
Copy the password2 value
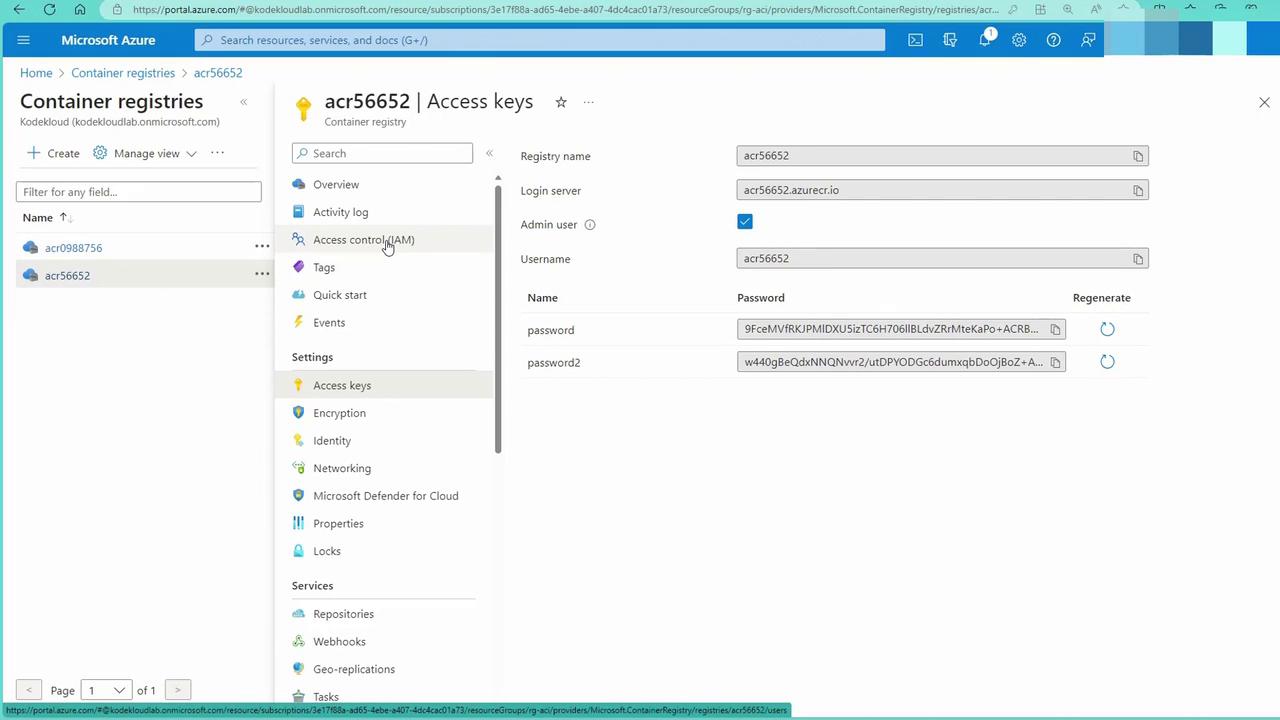(1055, 362)
